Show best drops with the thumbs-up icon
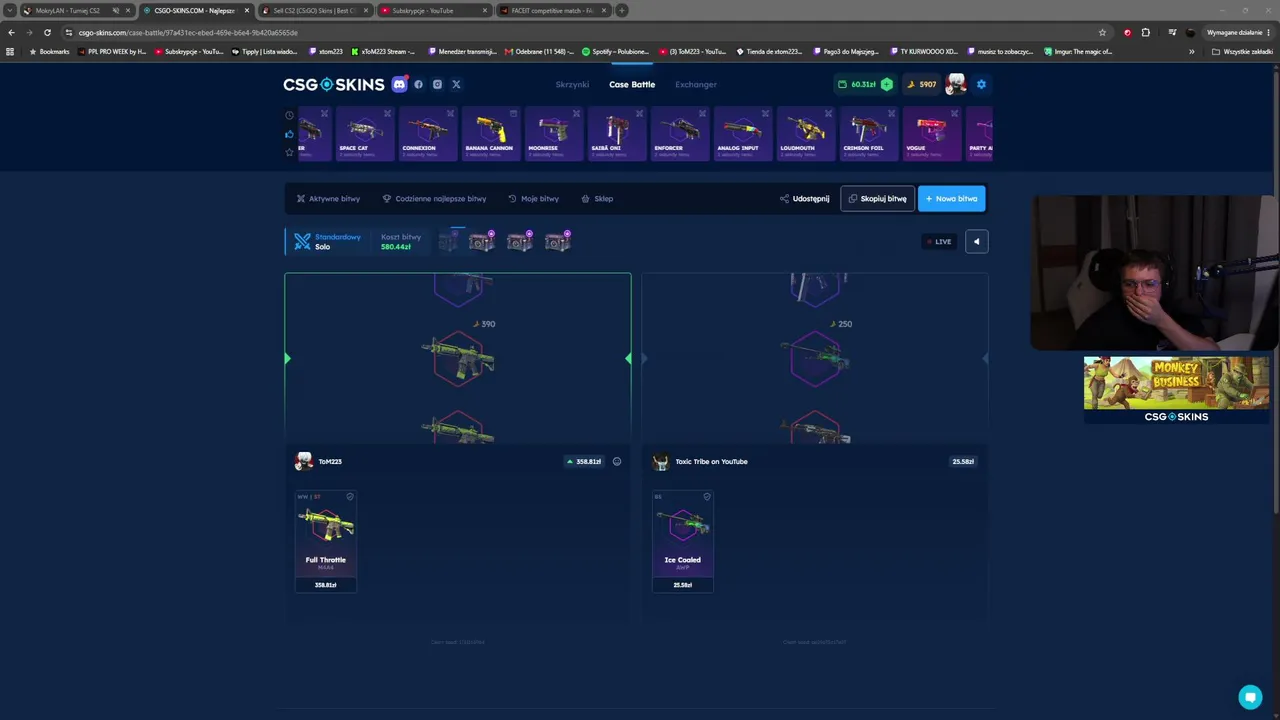The width and height of the screenshot is (1280, 720). [x=290, y=134]
